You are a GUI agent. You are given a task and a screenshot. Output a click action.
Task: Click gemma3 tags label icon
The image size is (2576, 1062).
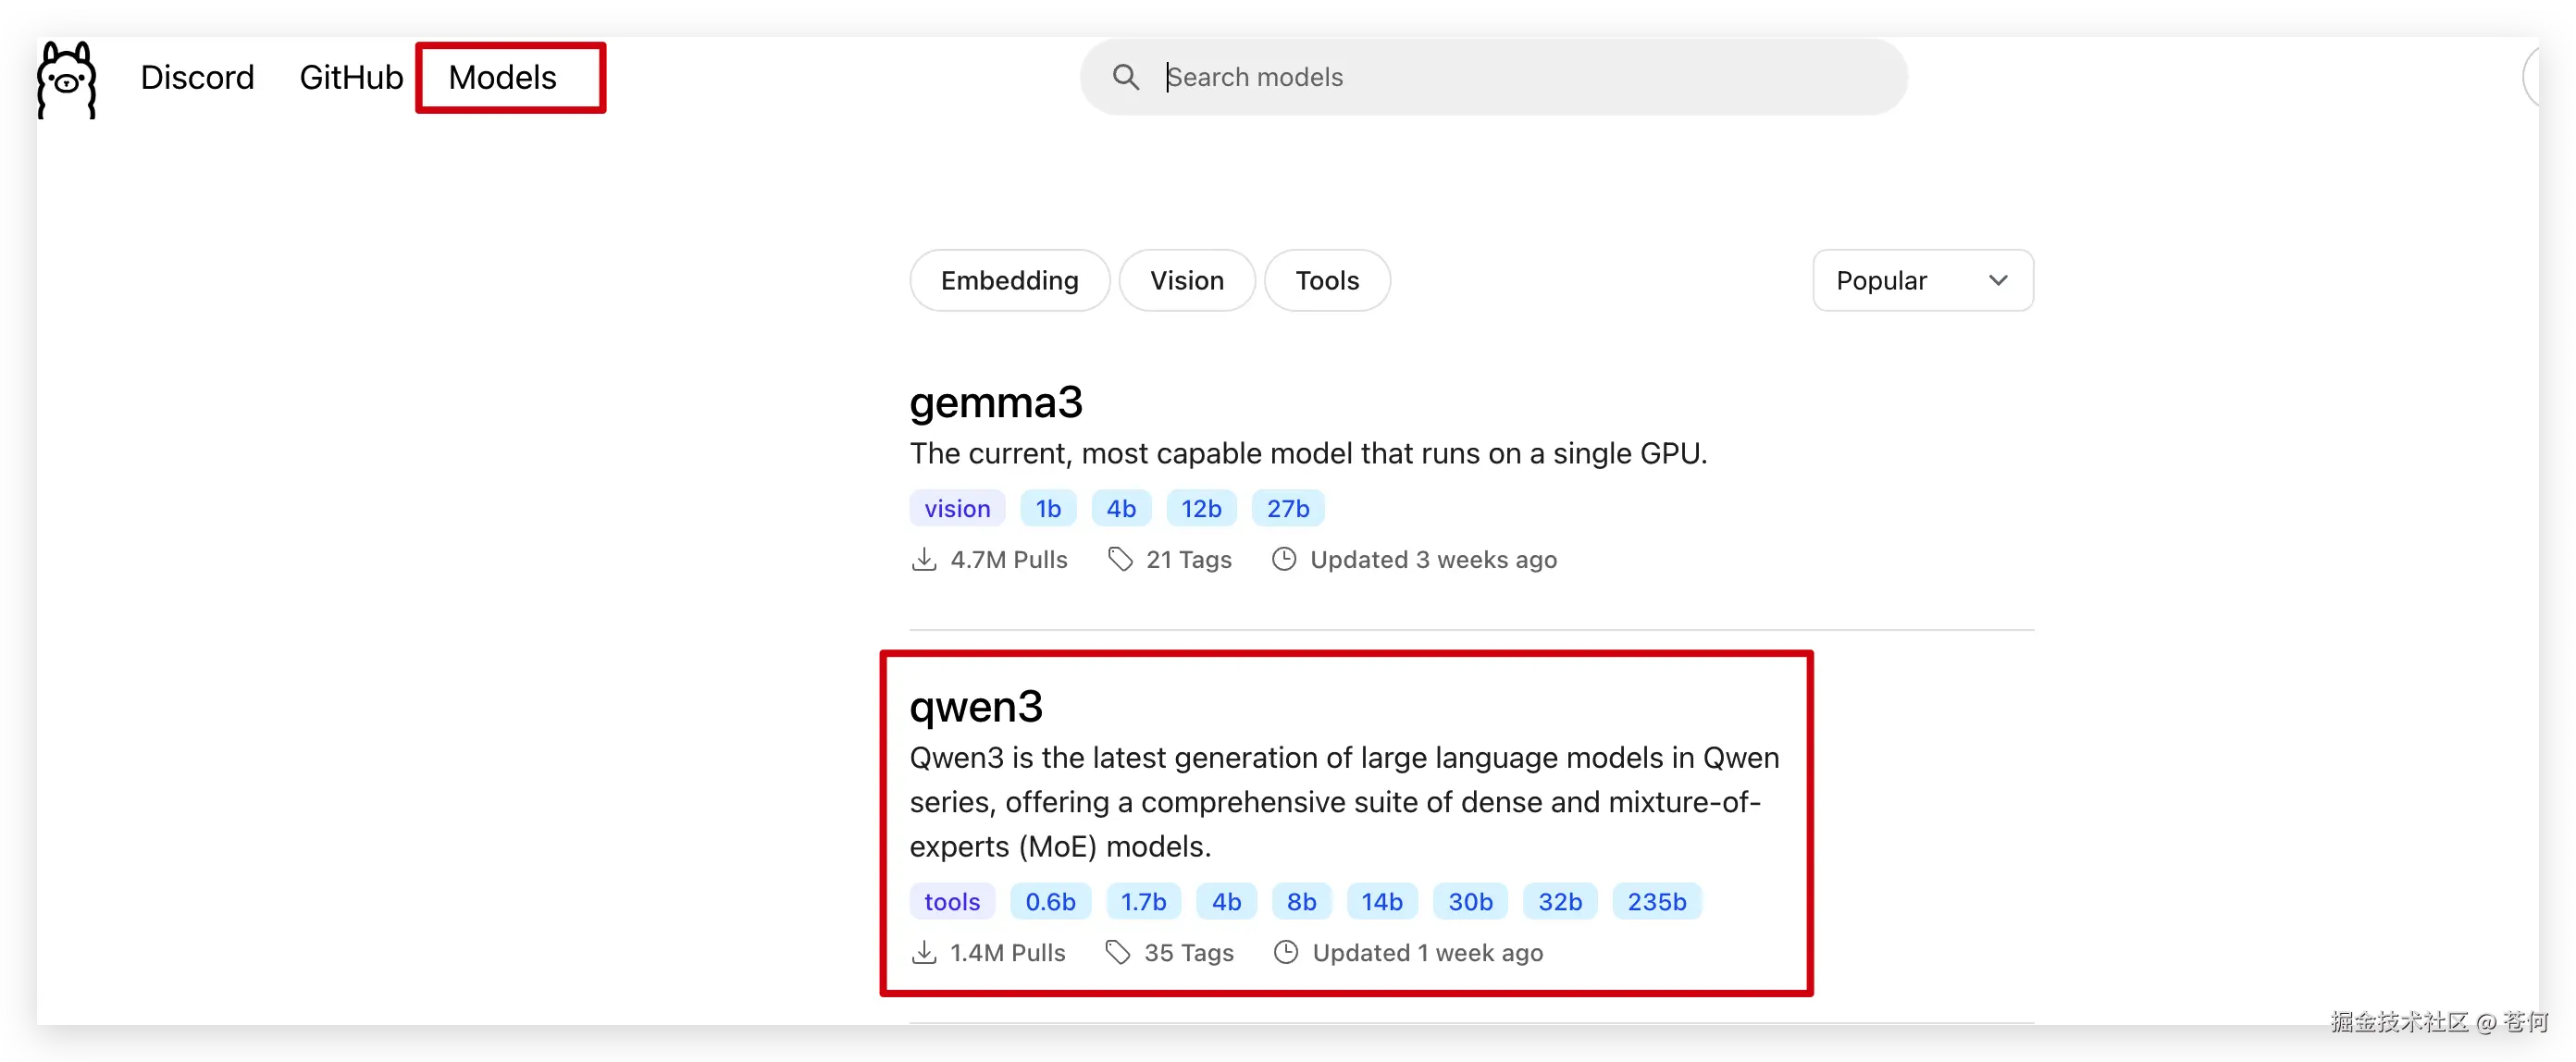1120,559
